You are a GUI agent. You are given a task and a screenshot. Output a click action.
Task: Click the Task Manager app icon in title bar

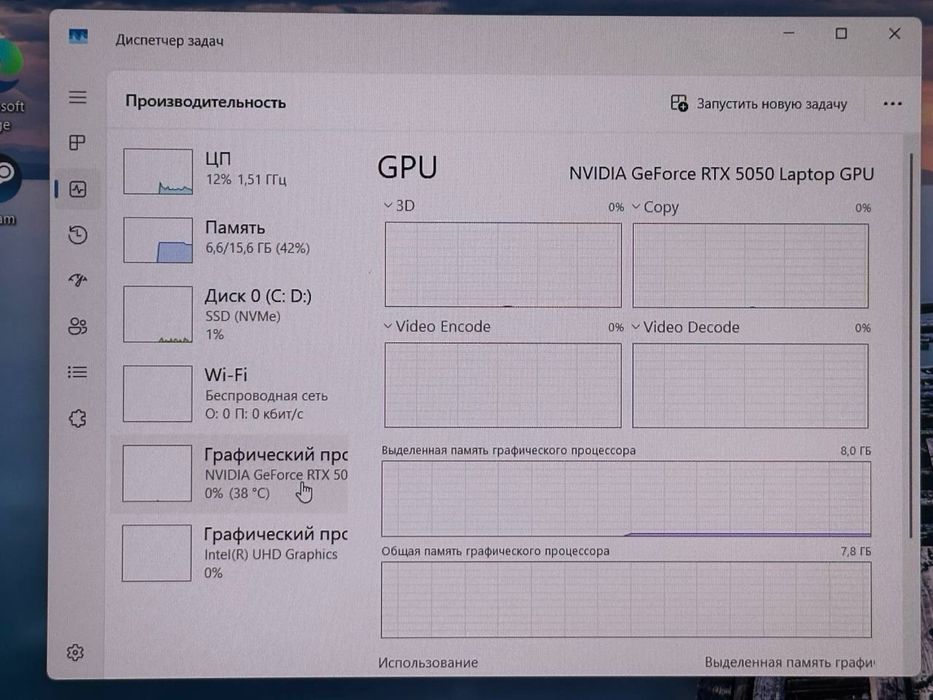78,37
